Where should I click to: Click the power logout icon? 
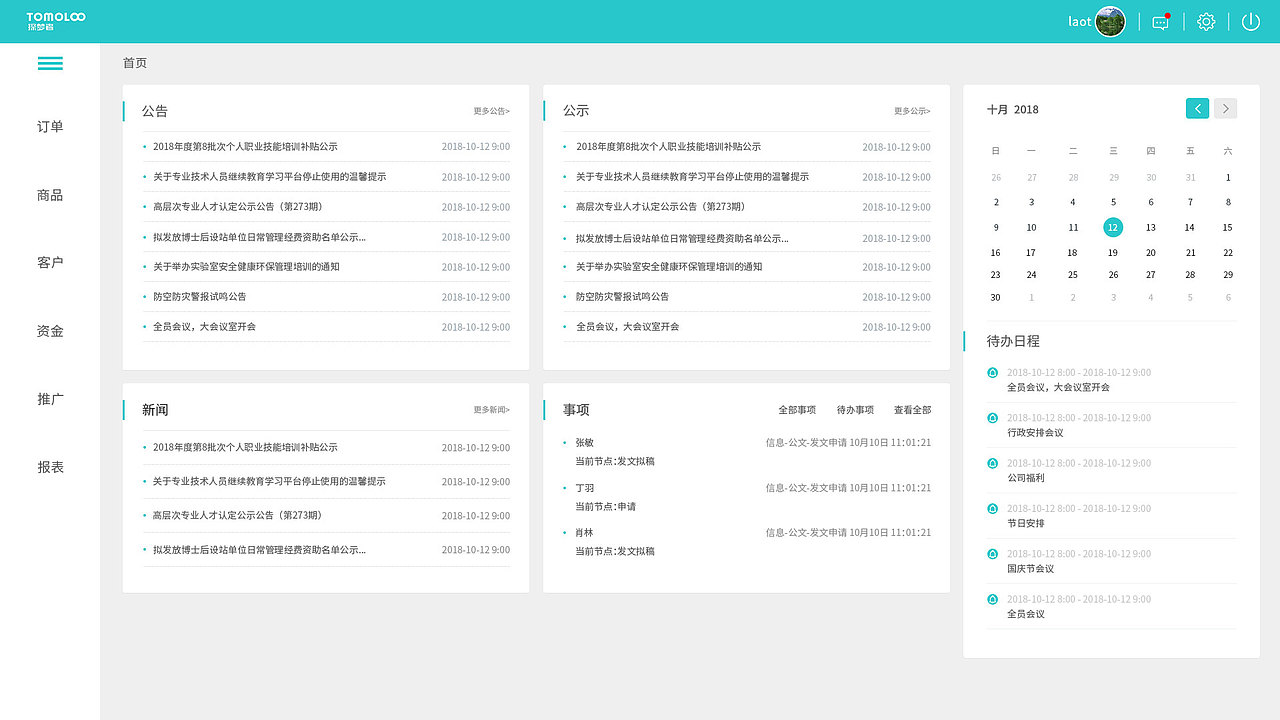pyautogui.click(x=1251, y=21)
